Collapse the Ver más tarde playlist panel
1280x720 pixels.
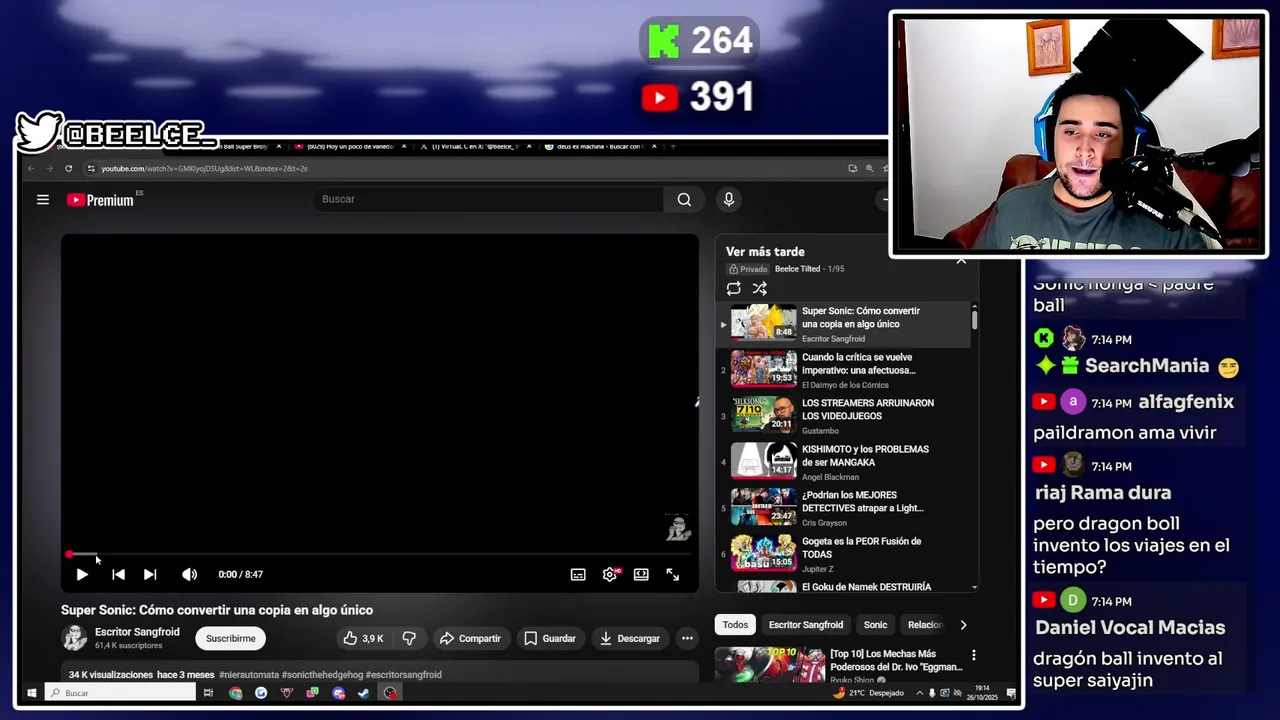click(x=961, y=260)
